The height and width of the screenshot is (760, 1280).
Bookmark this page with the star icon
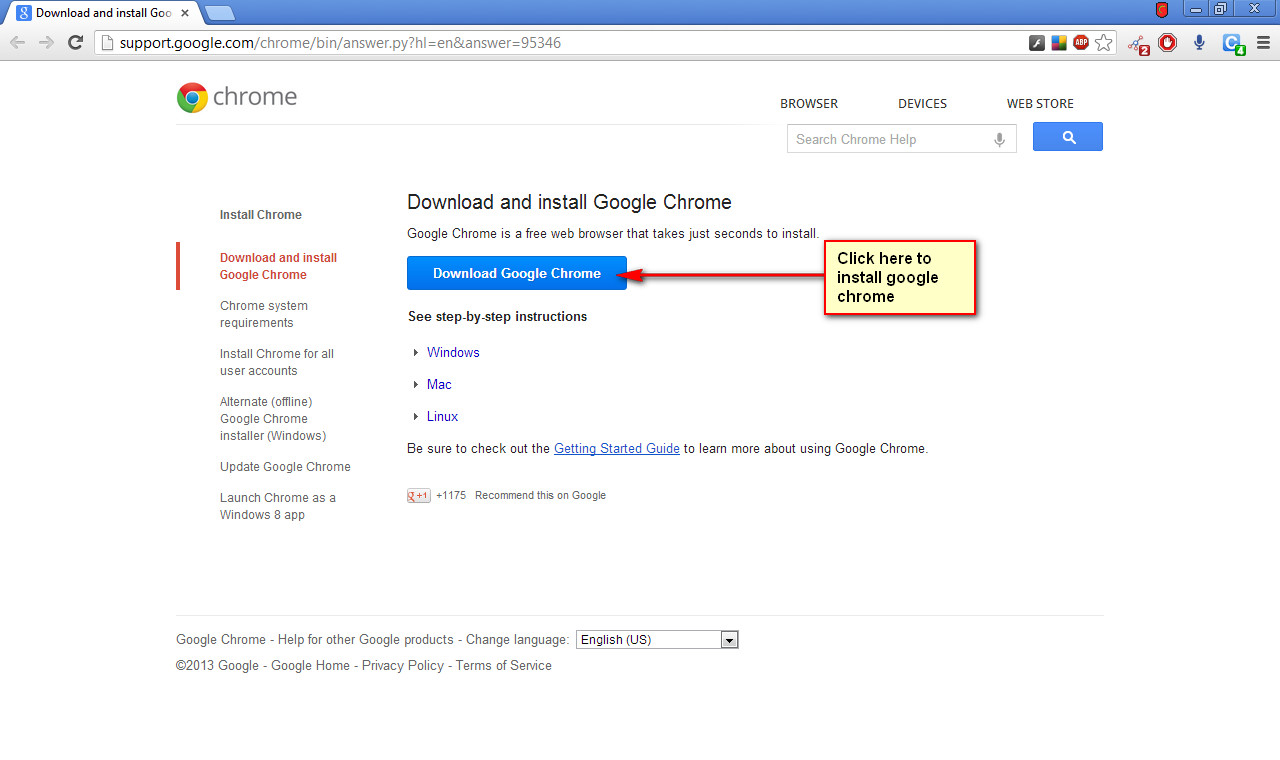(x=1103, y=43)
